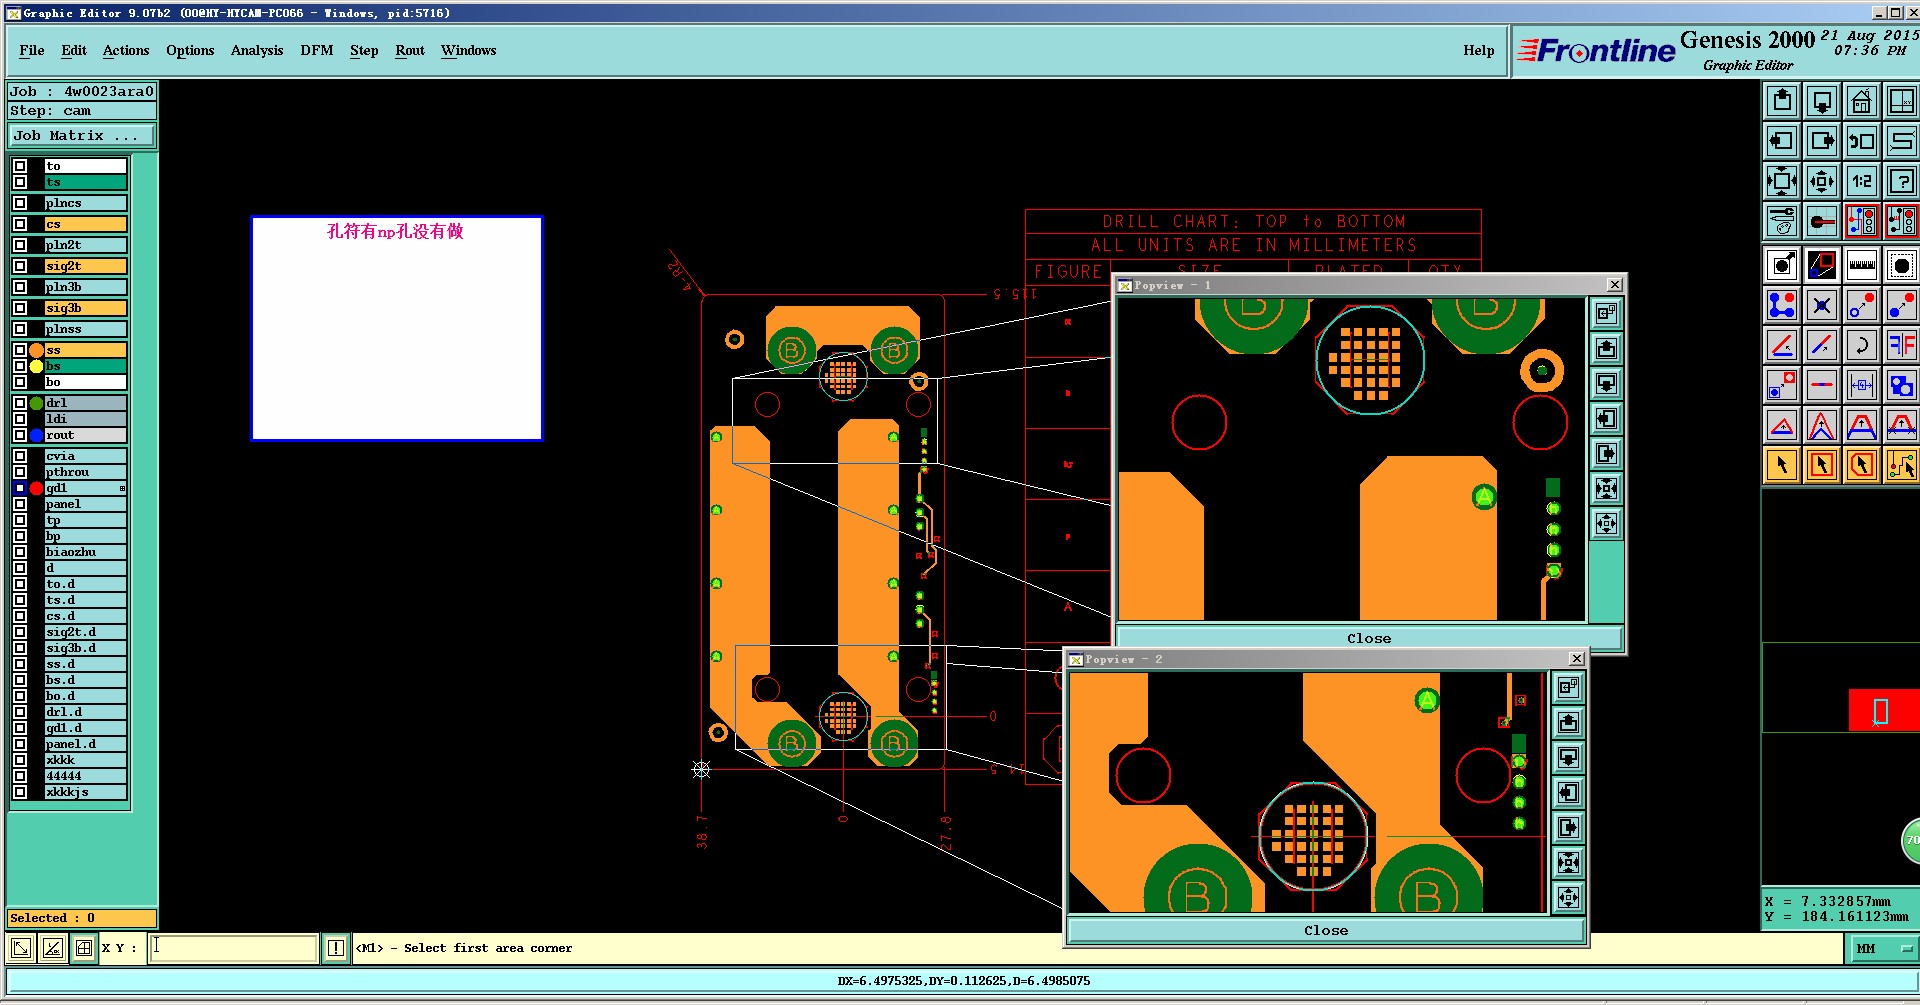Open the MM units dropdown
Viewport: 1920px width, 1005px height.
click(1881, 948)
